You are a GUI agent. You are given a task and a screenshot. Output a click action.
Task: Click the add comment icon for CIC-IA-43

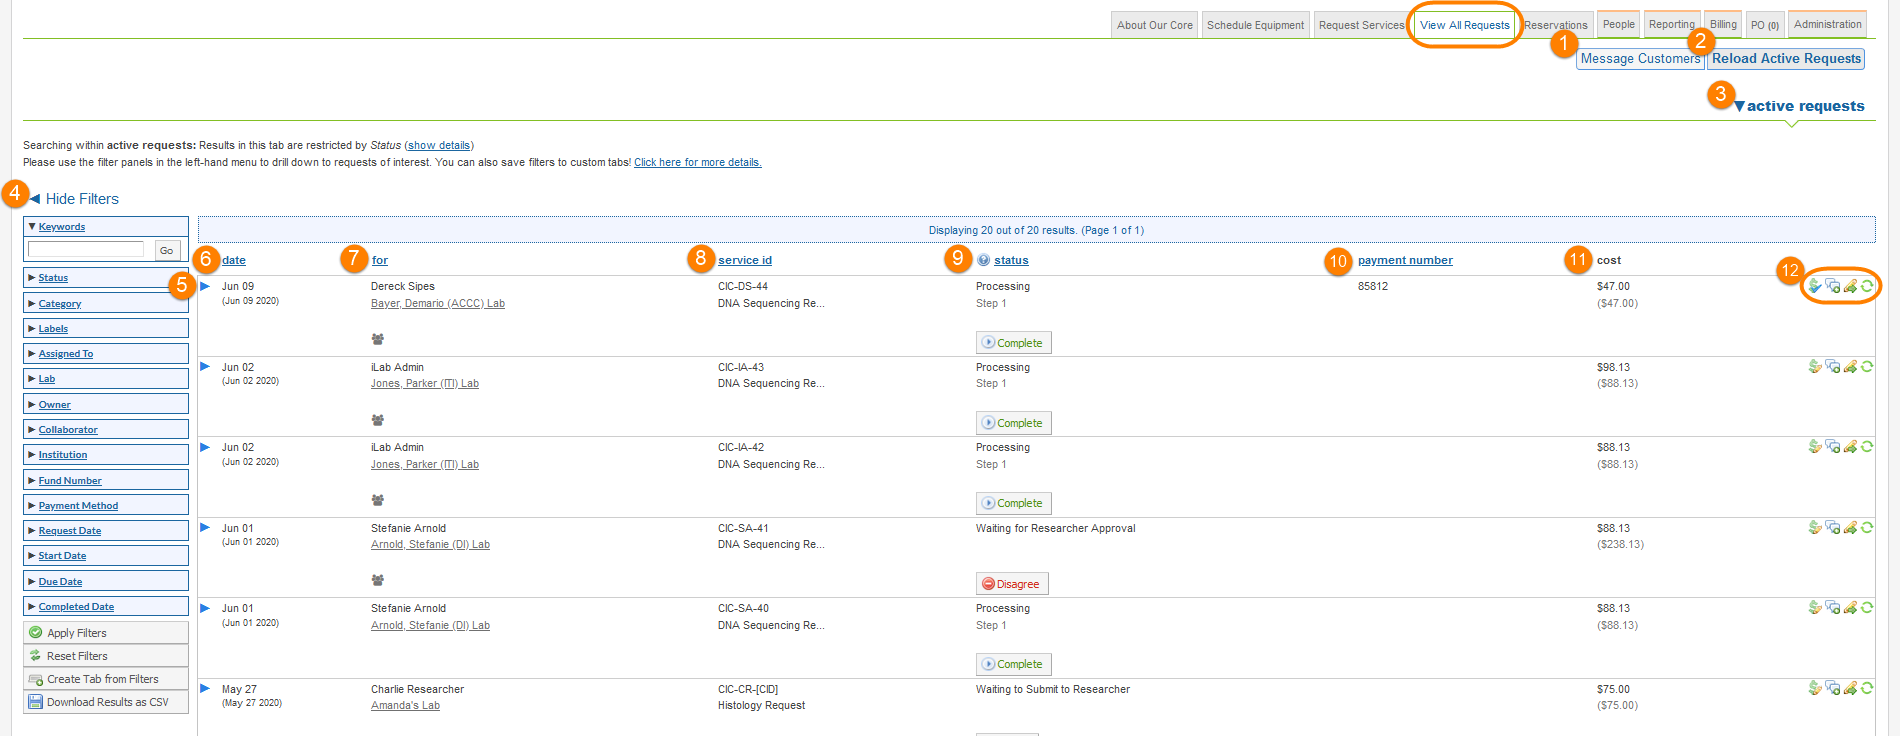coord(1832,367)
